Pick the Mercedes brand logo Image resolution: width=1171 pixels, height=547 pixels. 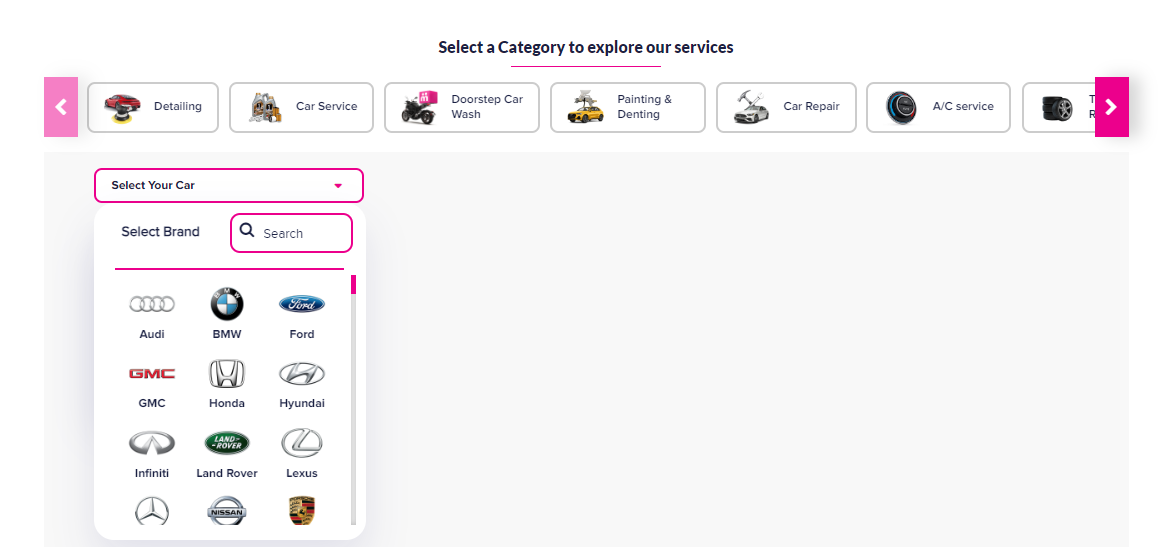(x=152, y=511)
